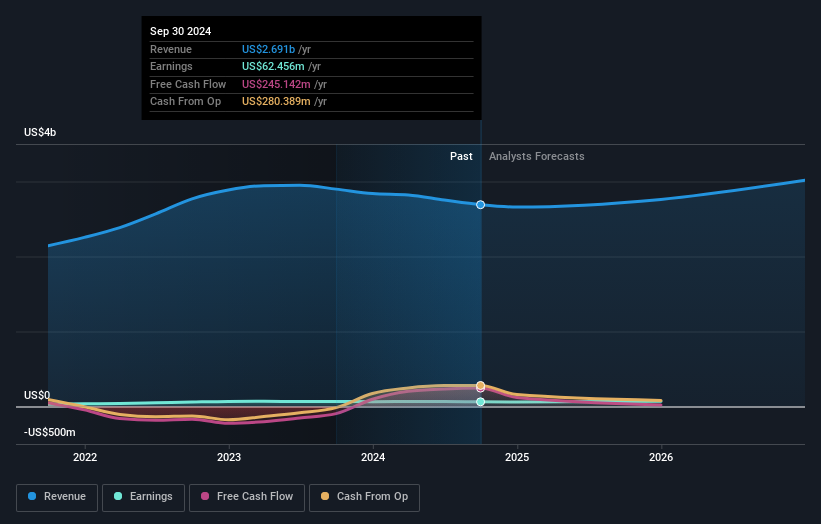Viewport: 821px width, 524px height.
Task: Click the Sep 30 2024 tooltip date
Action: coord(181,31)
